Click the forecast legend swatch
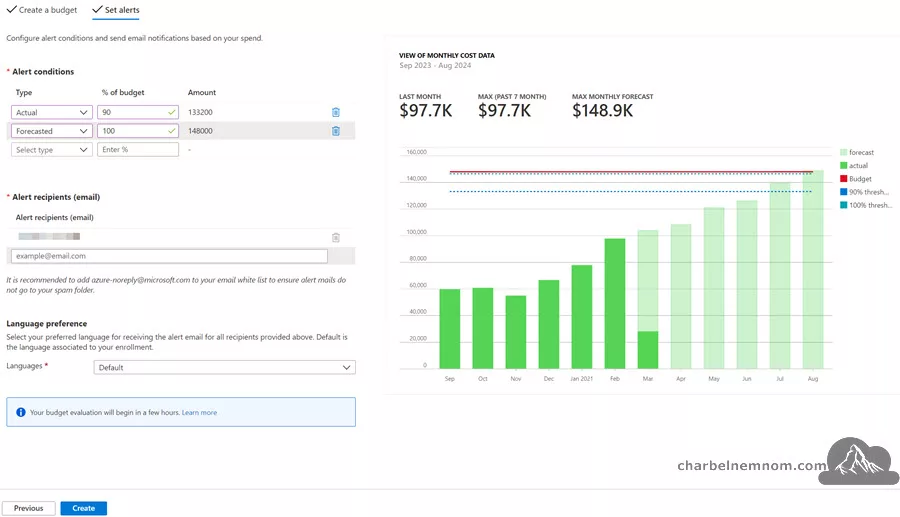Viewport: 900px width, 517px height. (x=843, y=152)
